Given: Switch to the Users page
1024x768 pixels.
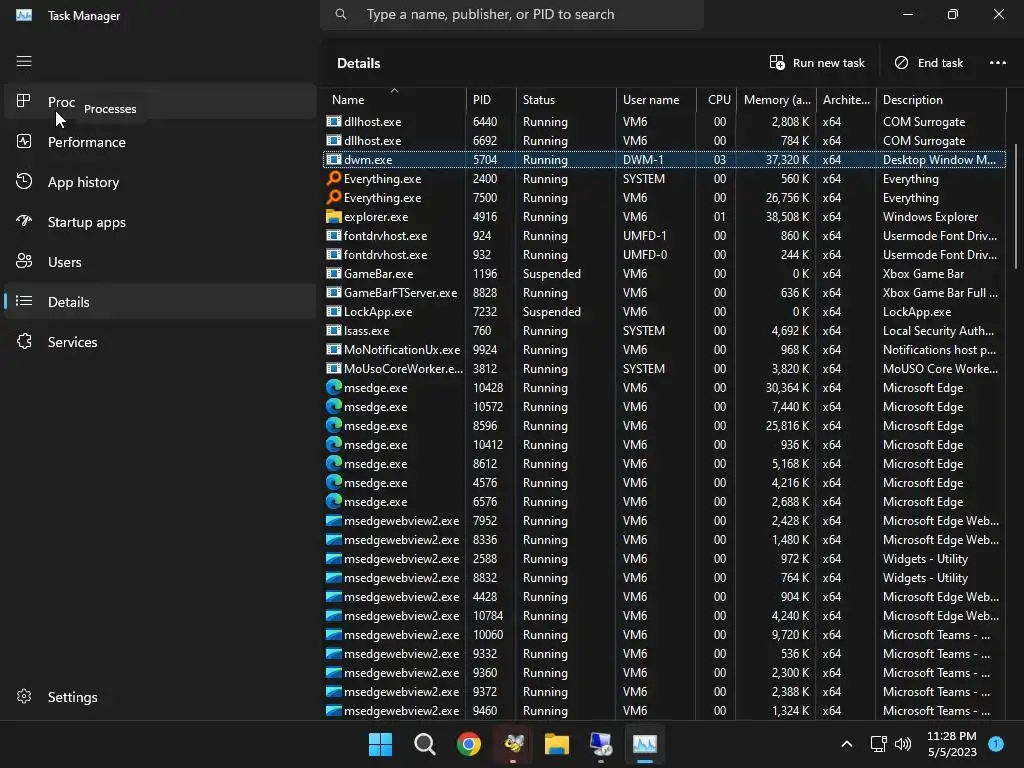Looking at the screenshot, I should (160, 262).
